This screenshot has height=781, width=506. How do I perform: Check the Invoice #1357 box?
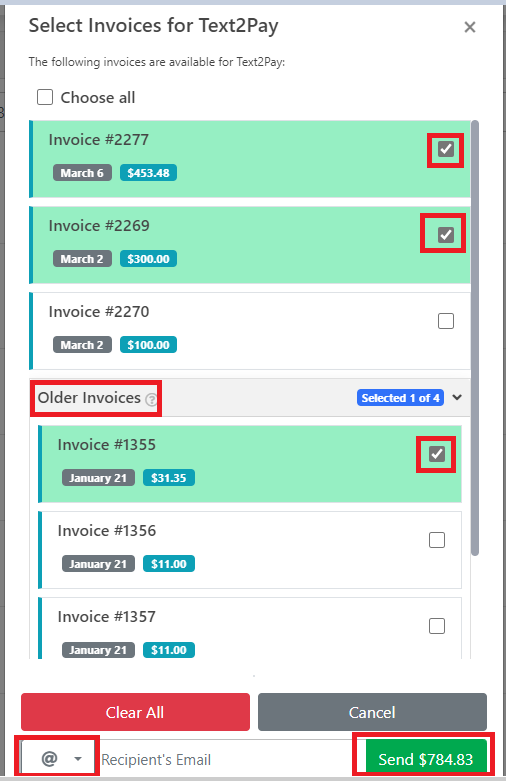[x=437, y=626]
